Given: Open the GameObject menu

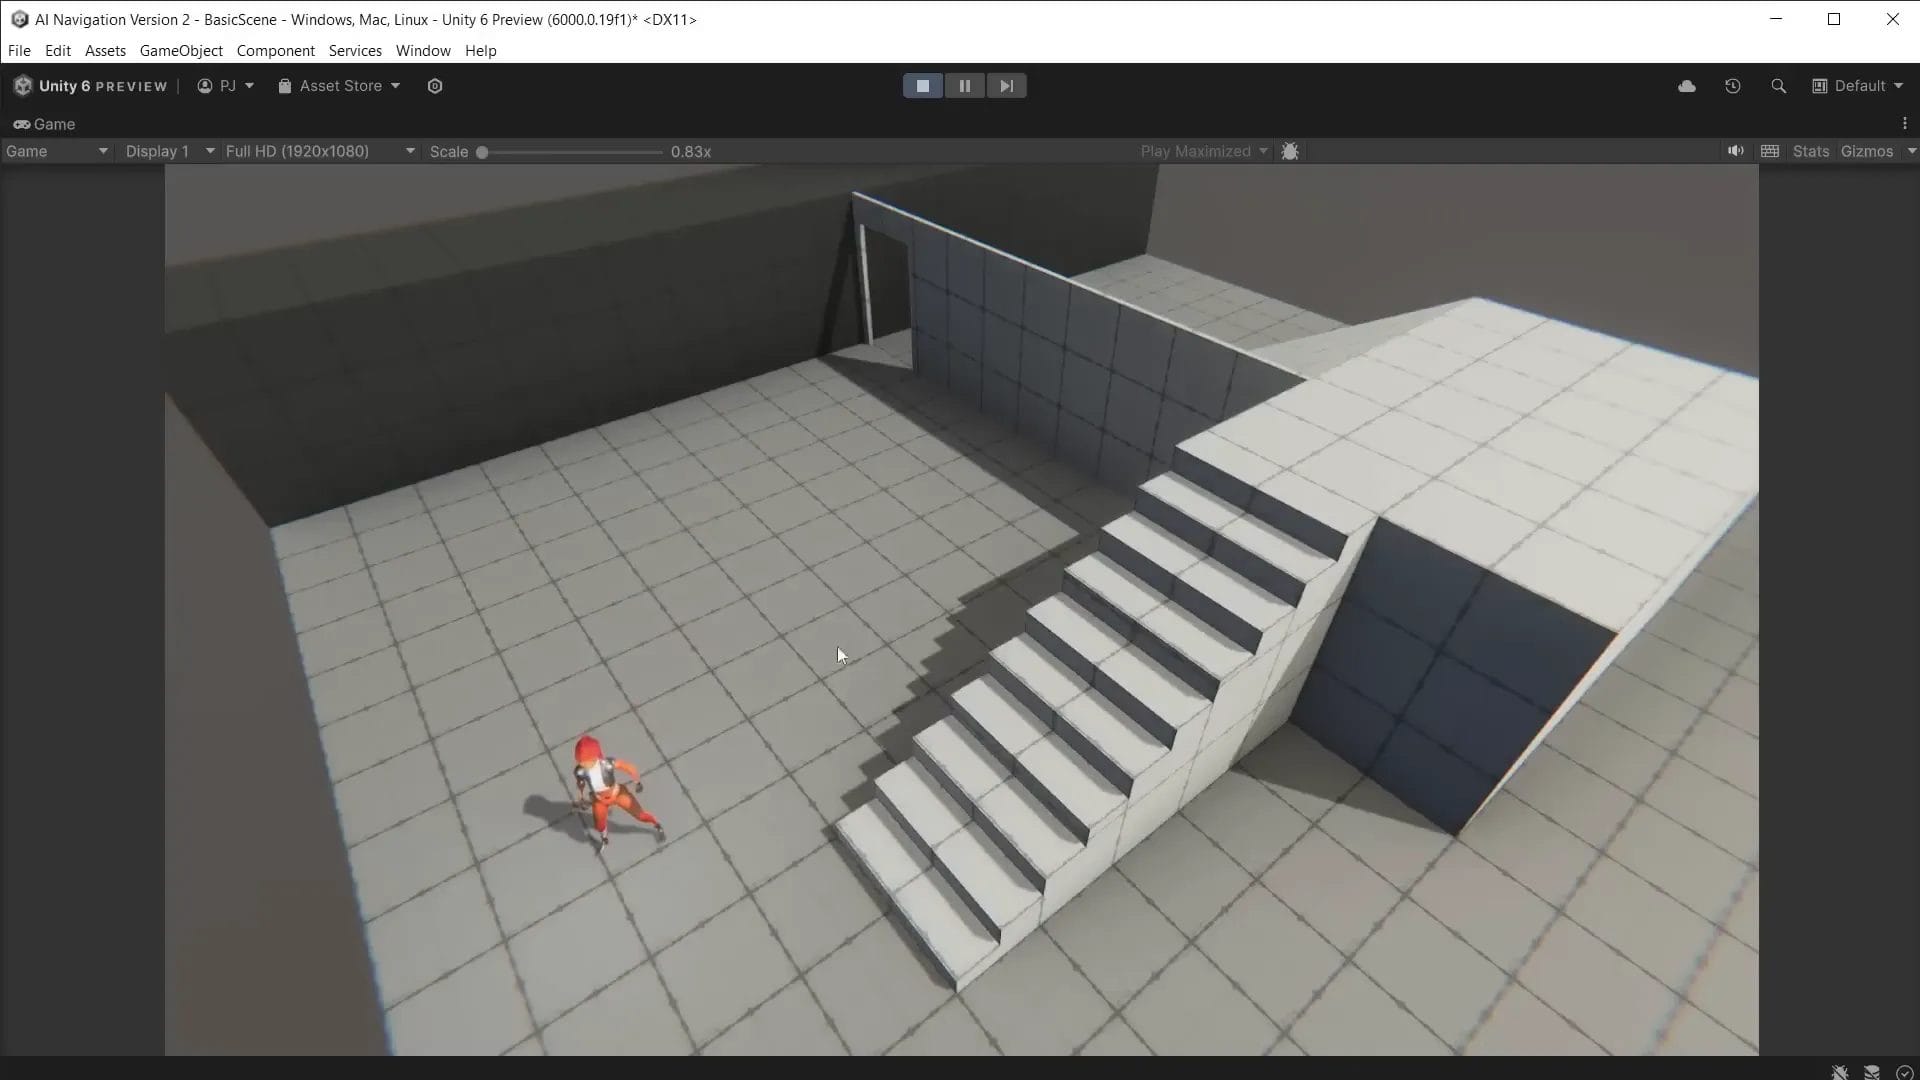Looking at the screenshot, I should [x=180, y=50].
